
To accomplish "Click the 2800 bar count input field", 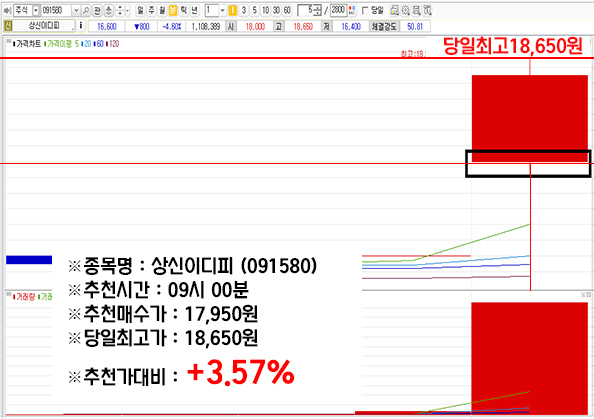I will point(338,11).
